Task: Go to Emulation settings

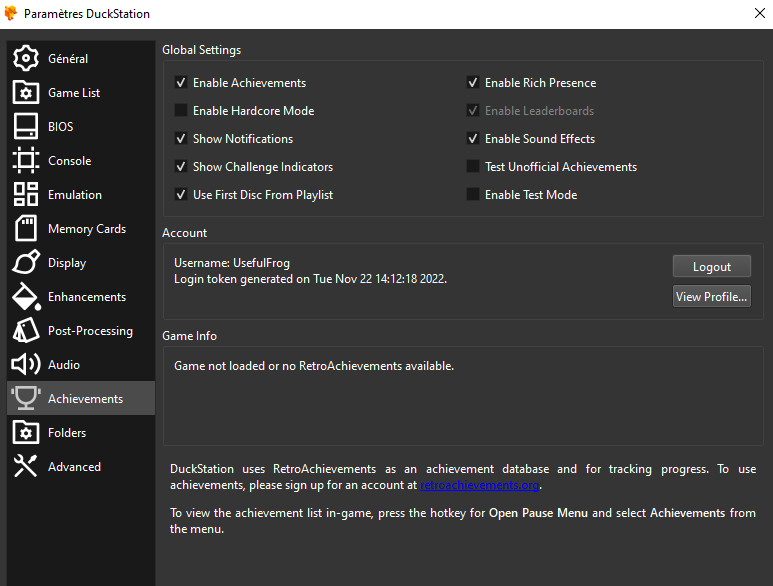Action: (x=81, y=194)
